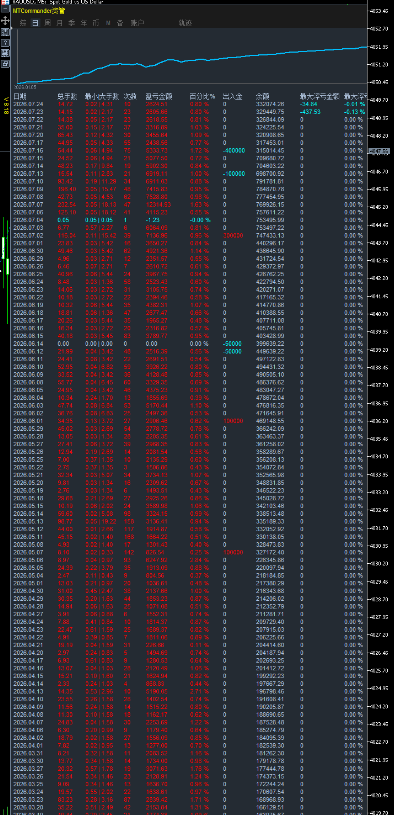Click the 日期 column header

click(20, 97)
